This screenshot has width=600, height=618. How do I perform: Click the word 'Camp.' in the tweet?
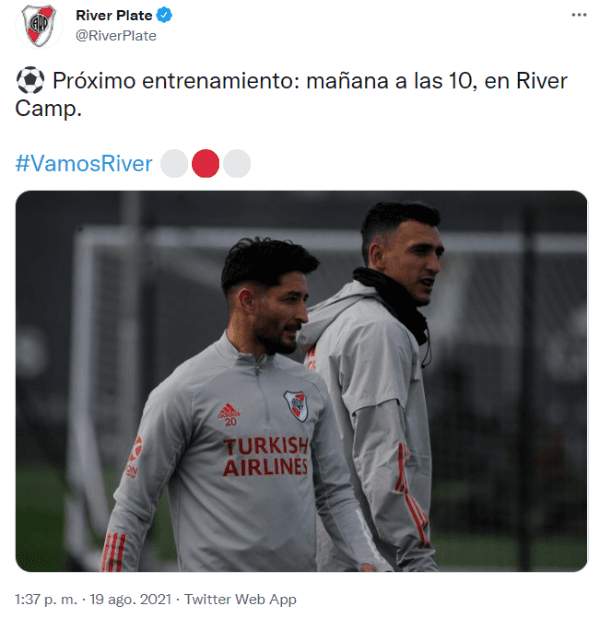pyautogui.click(x=48, y=109)
